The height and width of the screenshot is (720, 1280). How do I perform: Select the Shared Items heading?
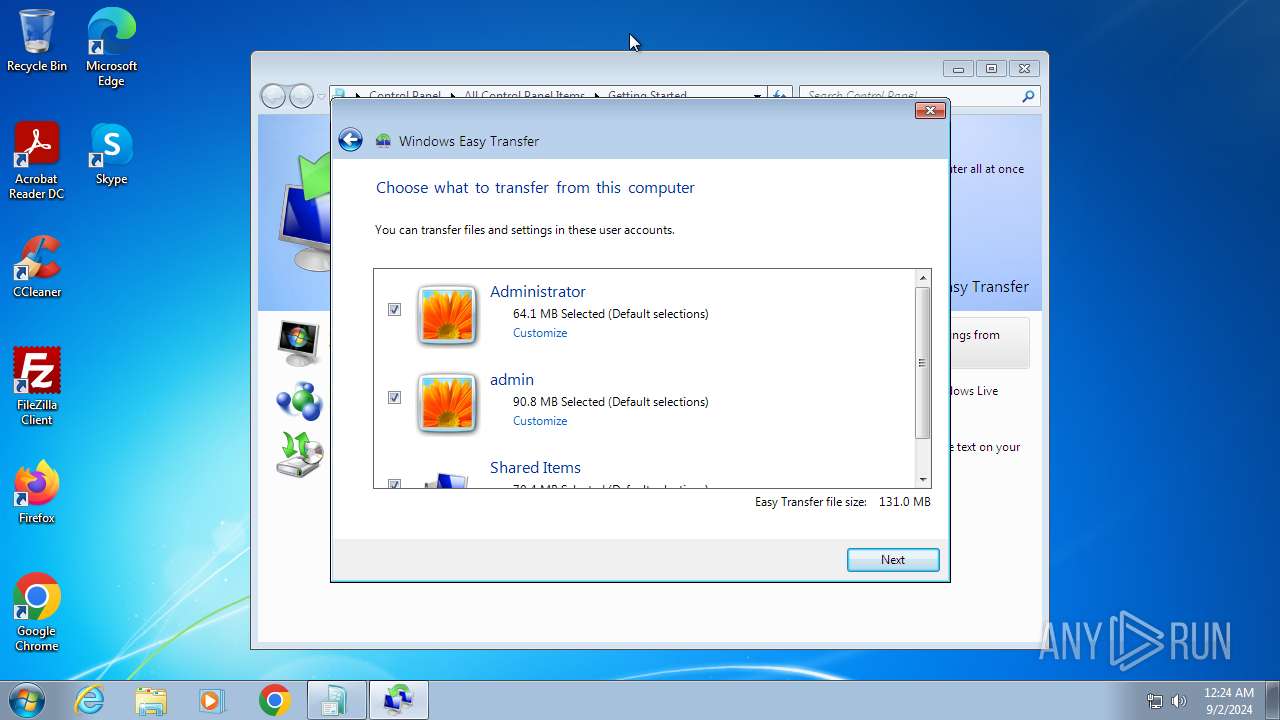[x=535, y=467]
